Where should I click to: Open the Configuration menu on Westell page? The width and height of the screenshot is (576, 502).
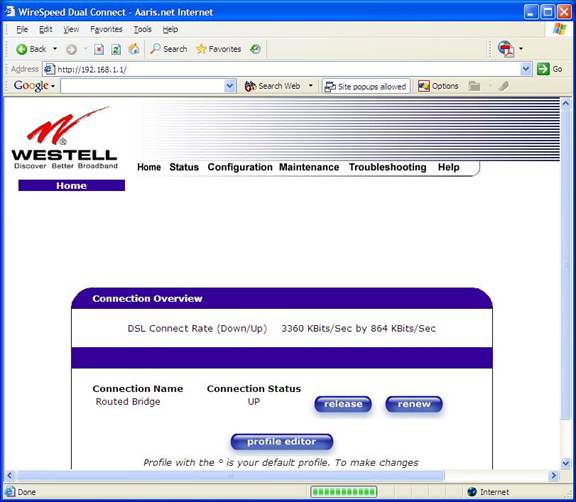pos(240,167)
